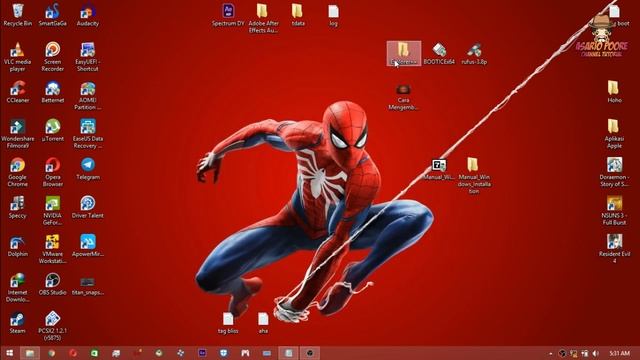Launch Google Chrome desktop shortcut
The image size is (640, 360).
18,172
